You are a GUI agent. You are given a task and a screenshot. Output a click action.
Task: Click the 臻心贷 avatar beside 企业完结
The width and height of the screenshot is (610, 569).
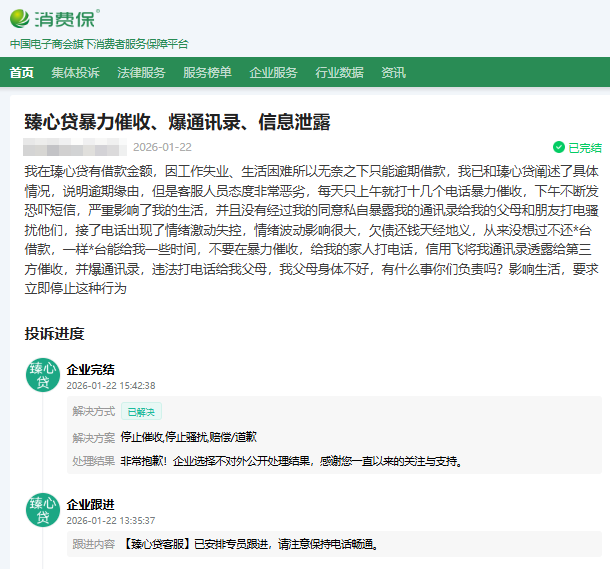[x=43, y=376]
